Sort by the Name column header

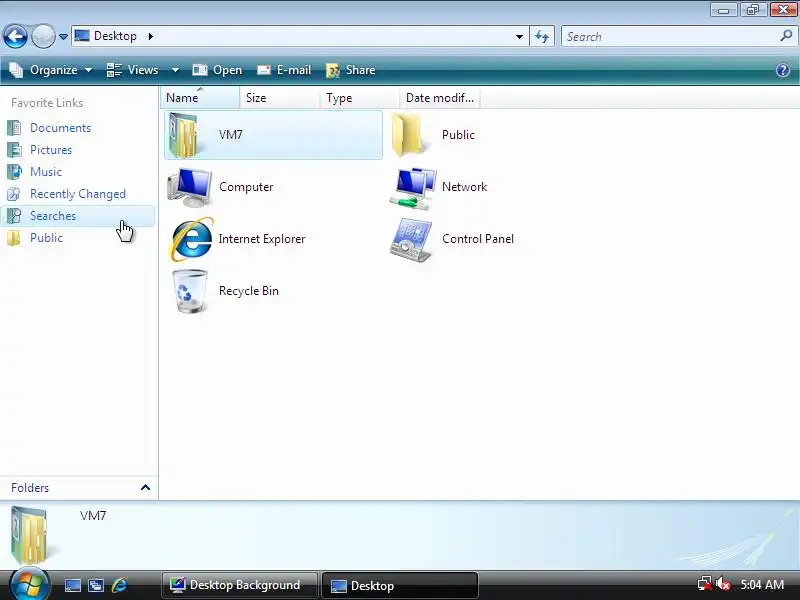coord(200,97)
